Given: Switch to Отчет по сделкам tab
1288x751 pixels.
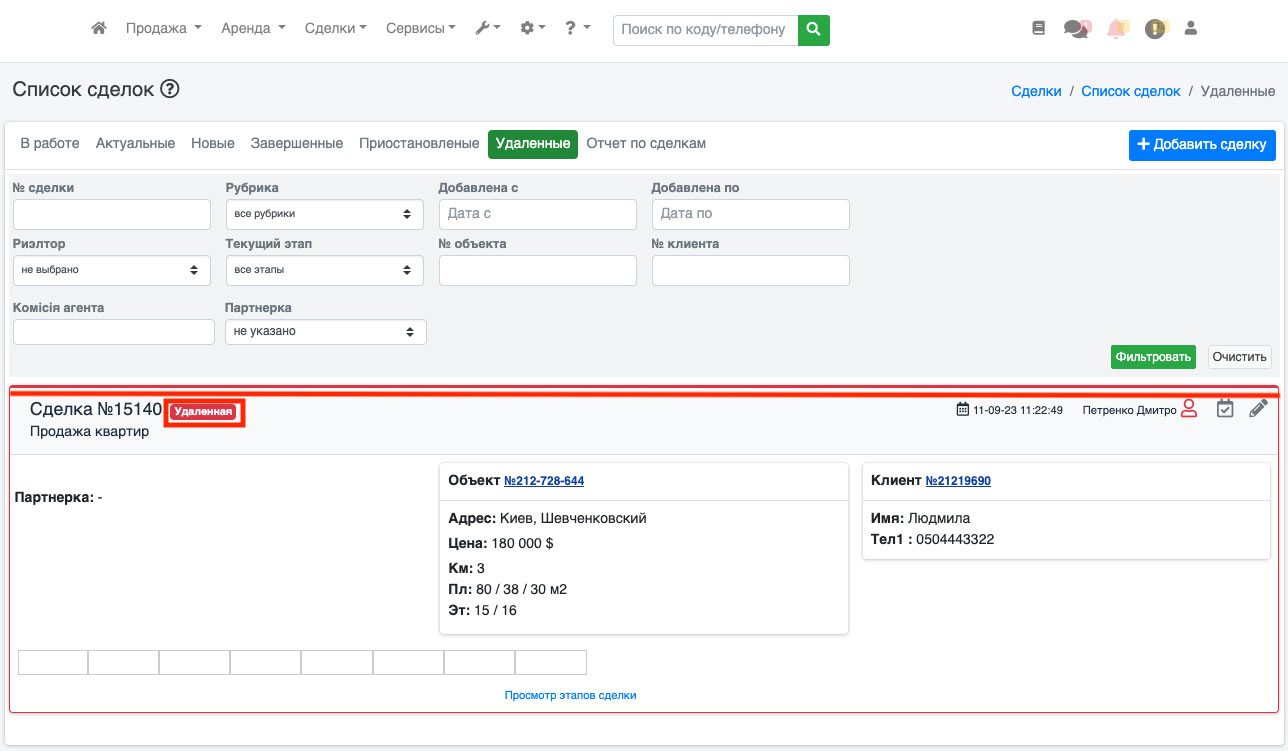Looking at the screenshot, I should (x=646, y=144).
